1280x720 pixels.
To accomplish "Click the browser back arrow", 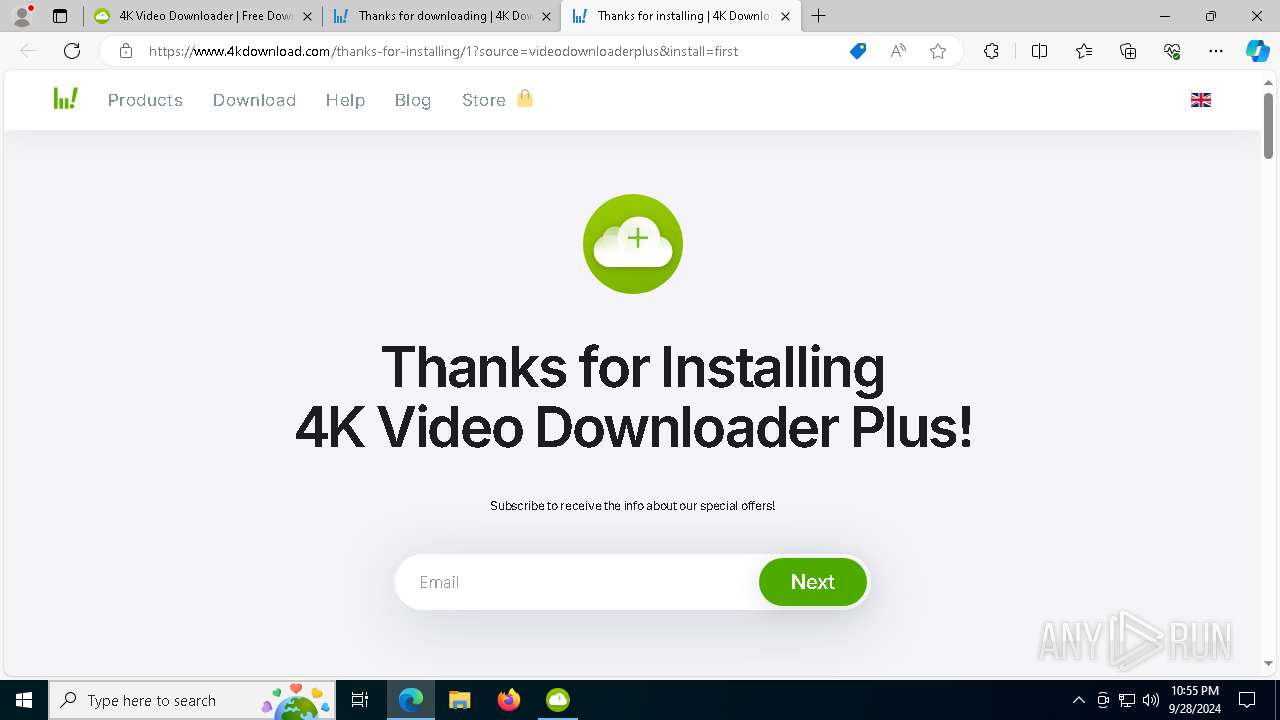I will coord(28,51).
